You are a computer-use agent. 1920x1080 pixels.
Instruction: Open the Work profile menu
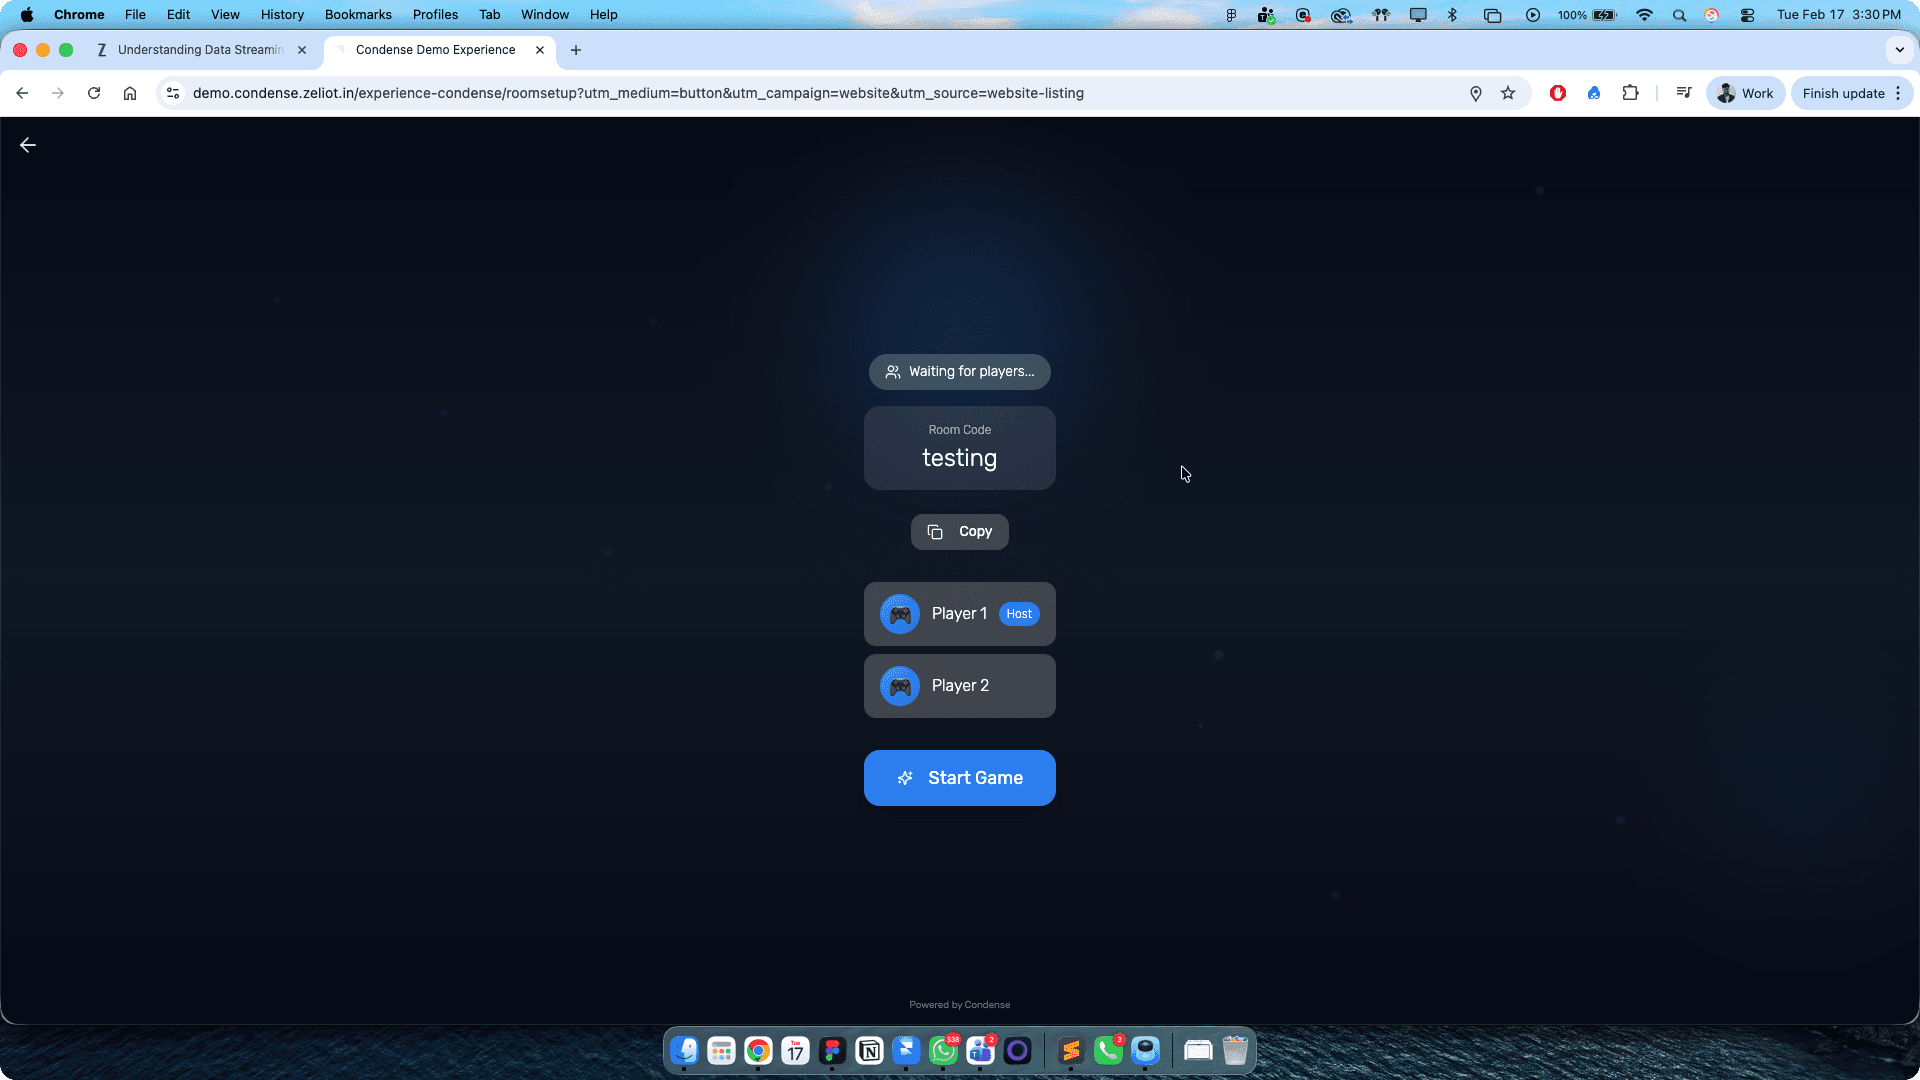point(1745,93)
